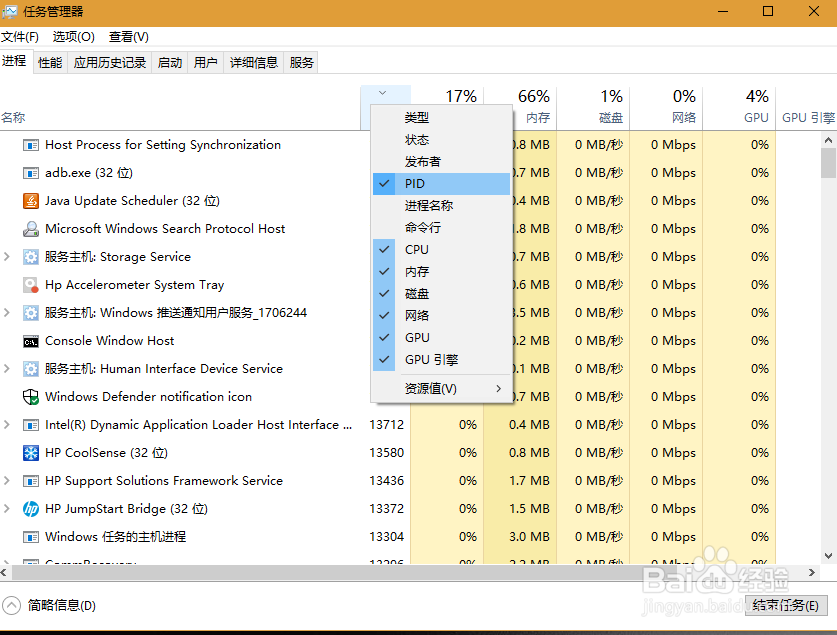Viewport: 837px width, 635px height.
Task: Expand the HP JumpStart Bridge row
Action: click(x=7, y=509)
